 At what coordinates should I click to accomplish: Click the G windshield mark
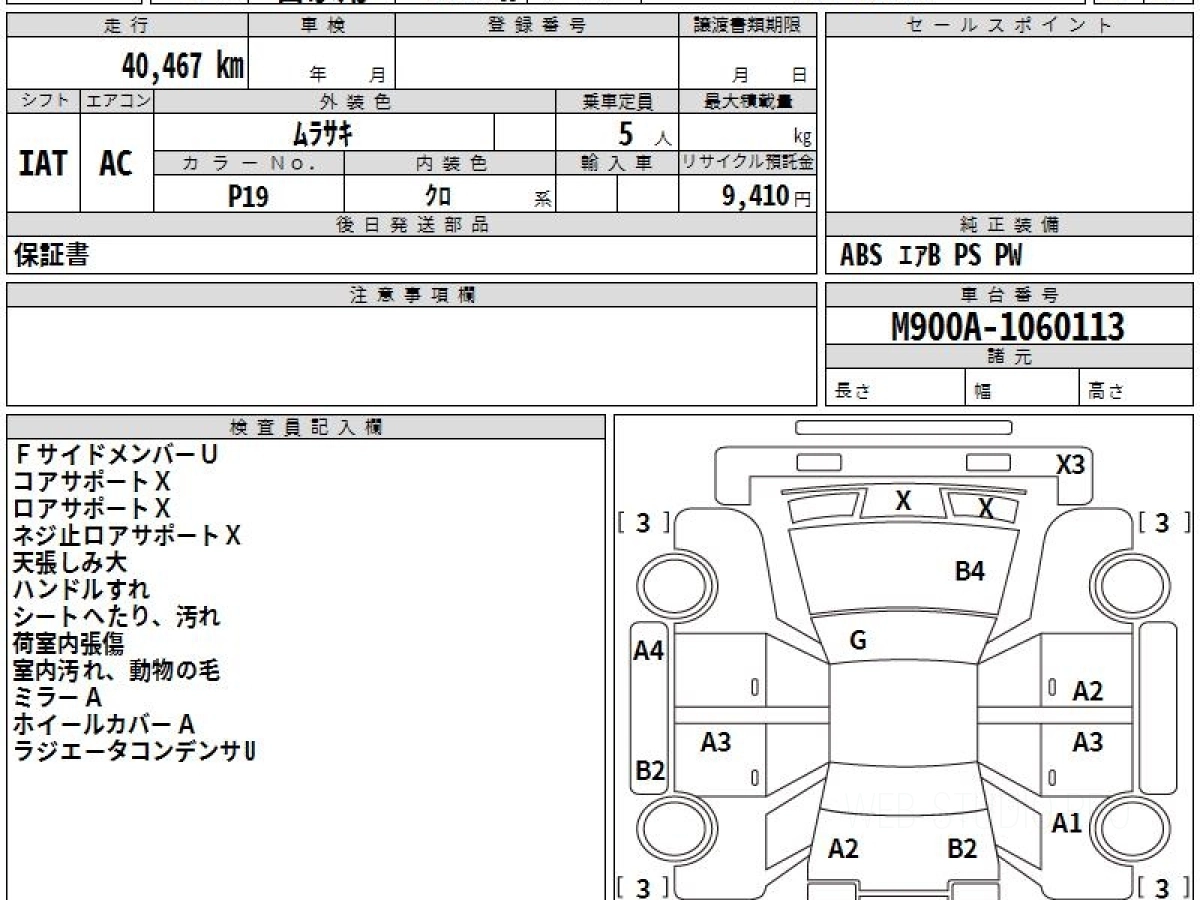click(x=858, y=641)
